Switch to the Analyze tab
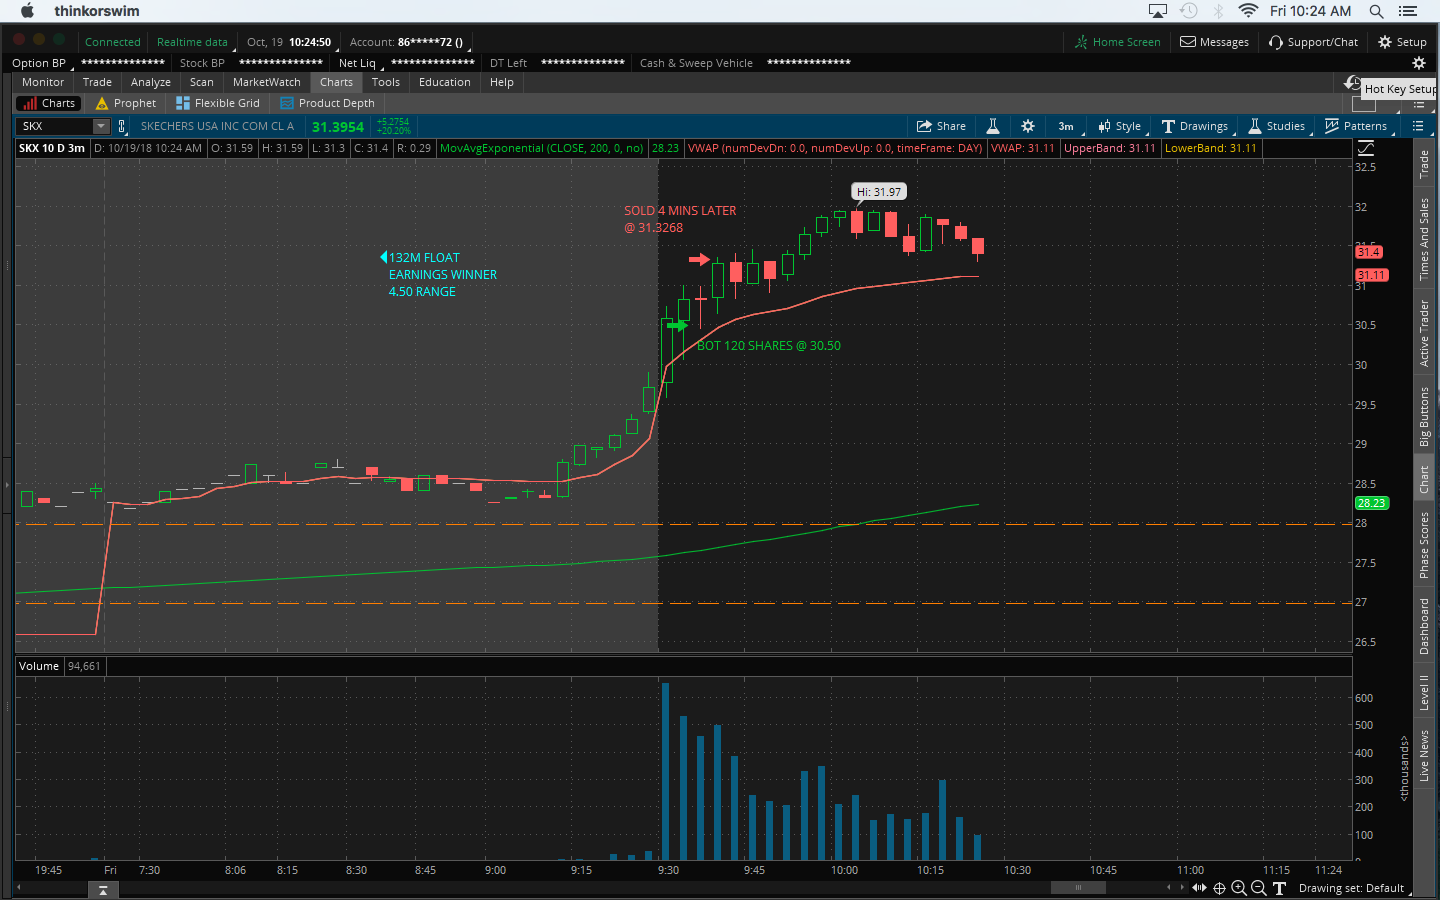The height and width of the screenshot is (900, 1440). pyautogui.click(x=151, y=82)
